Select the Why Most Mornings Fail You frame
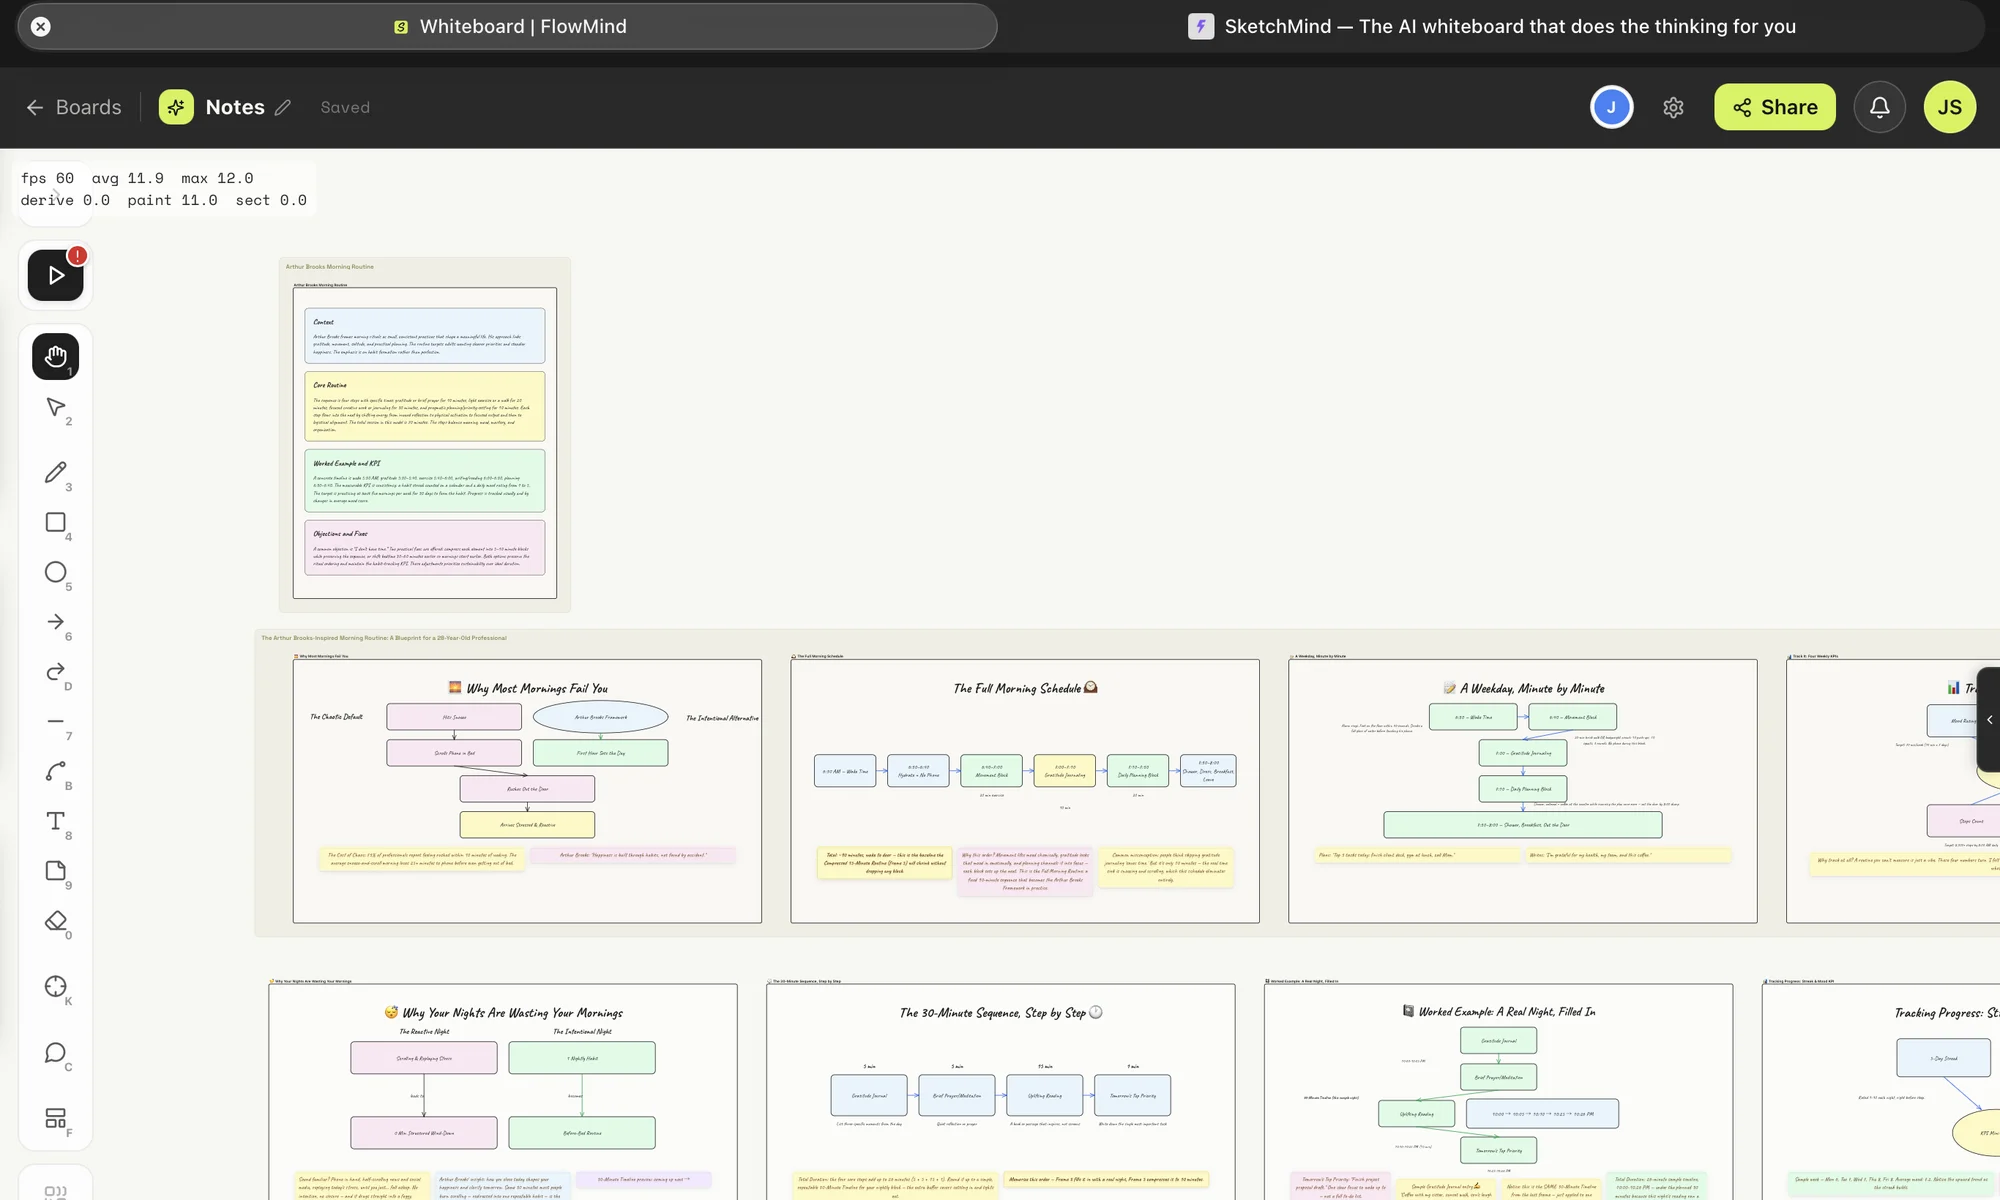The width and height of the screenshot is (2000, 1200). pyautogui.click(x=527, y=790)
